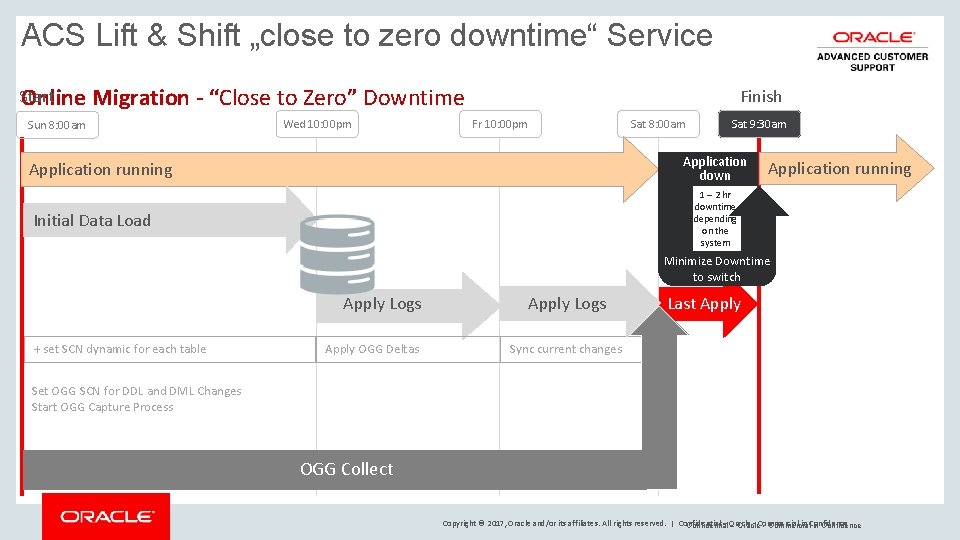Select the 'Fr 10:00pm' time marker
The width and height of the screenshot is (960, 540).
500,124
